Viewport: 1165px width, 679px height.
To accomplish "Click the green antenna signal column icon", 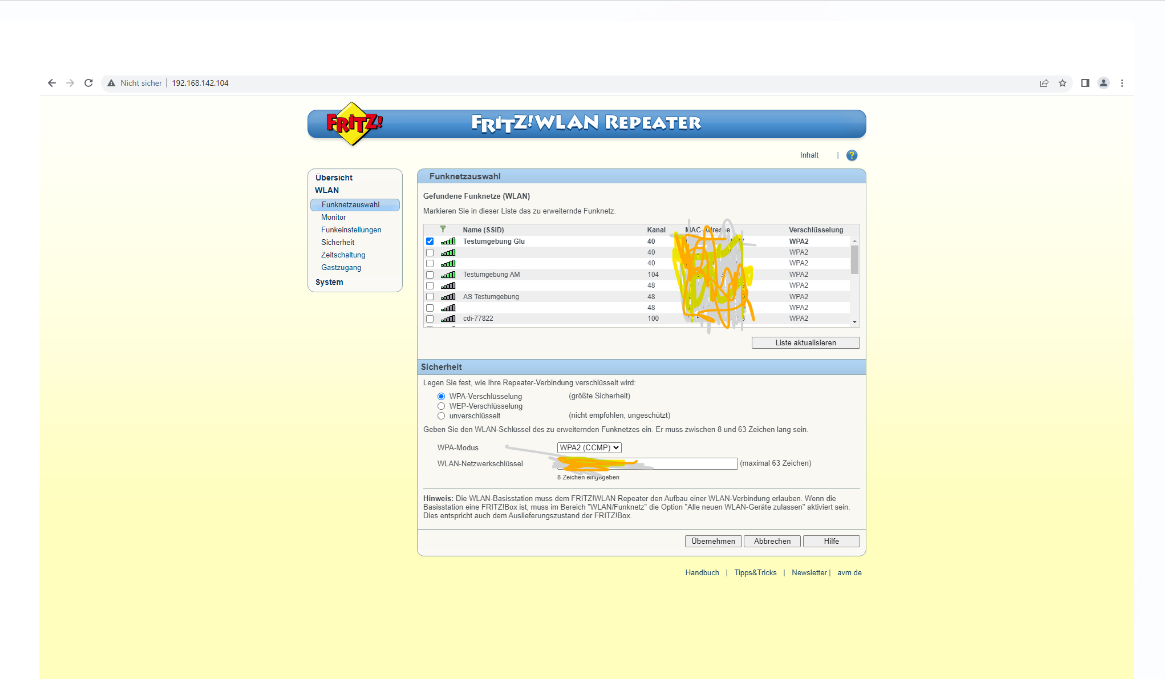I will click(443, 230).
